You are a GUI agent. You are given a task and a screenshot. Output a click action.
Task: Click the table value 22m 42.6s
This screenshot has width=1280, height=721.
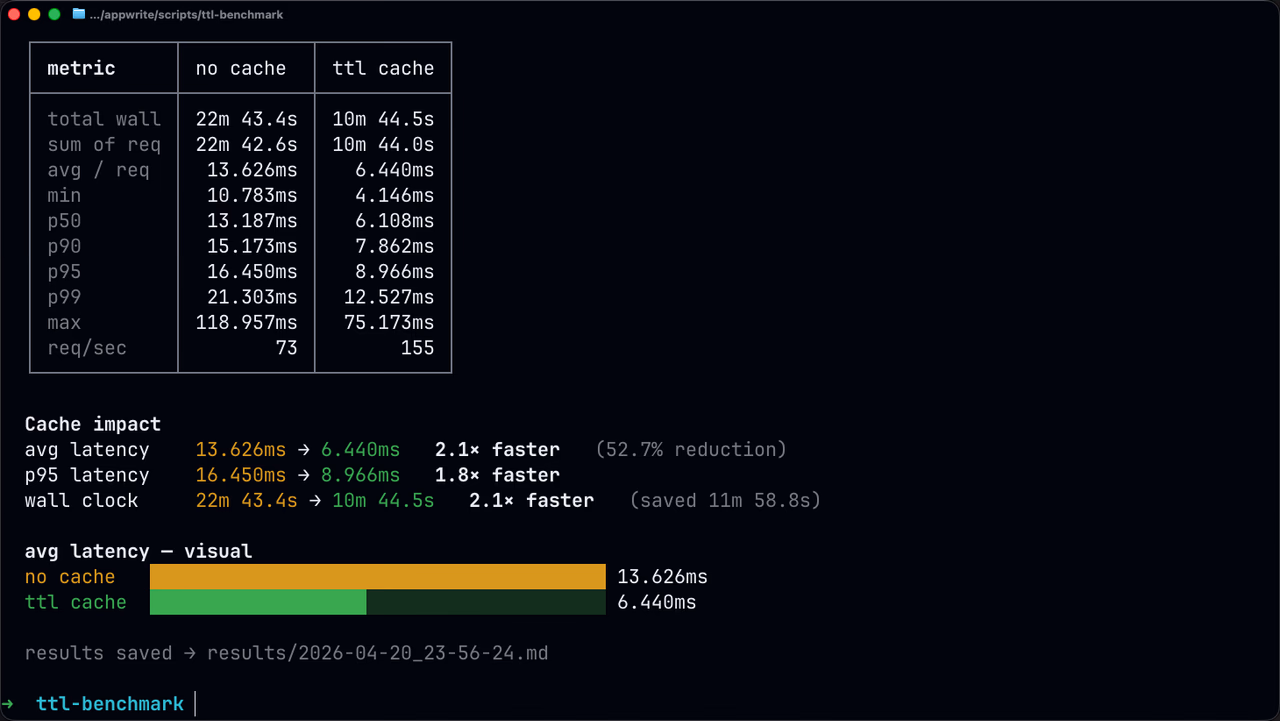247,145
